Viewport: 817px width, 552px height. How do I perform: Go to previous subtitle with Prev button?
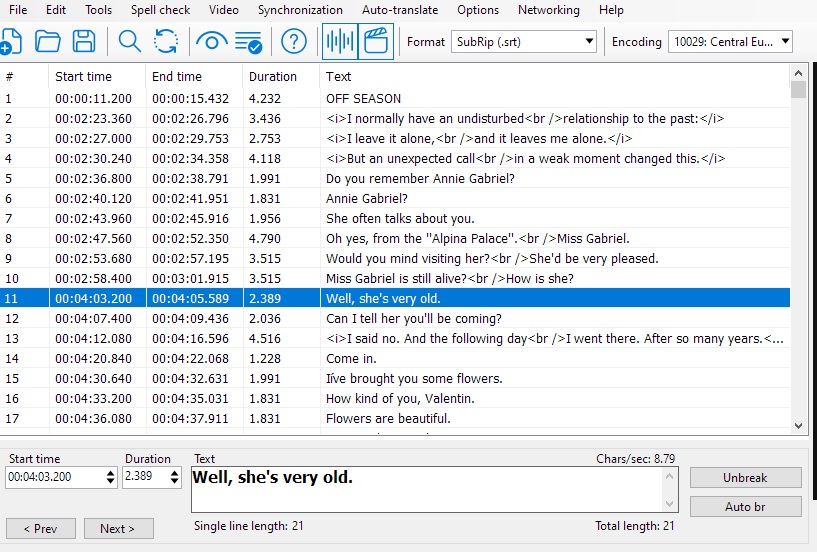[x=41, y=529]
